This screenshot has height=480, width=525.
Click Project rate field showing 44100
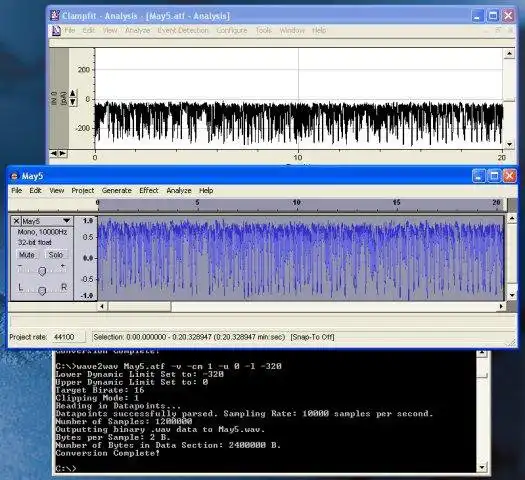(x=68, y=337)
